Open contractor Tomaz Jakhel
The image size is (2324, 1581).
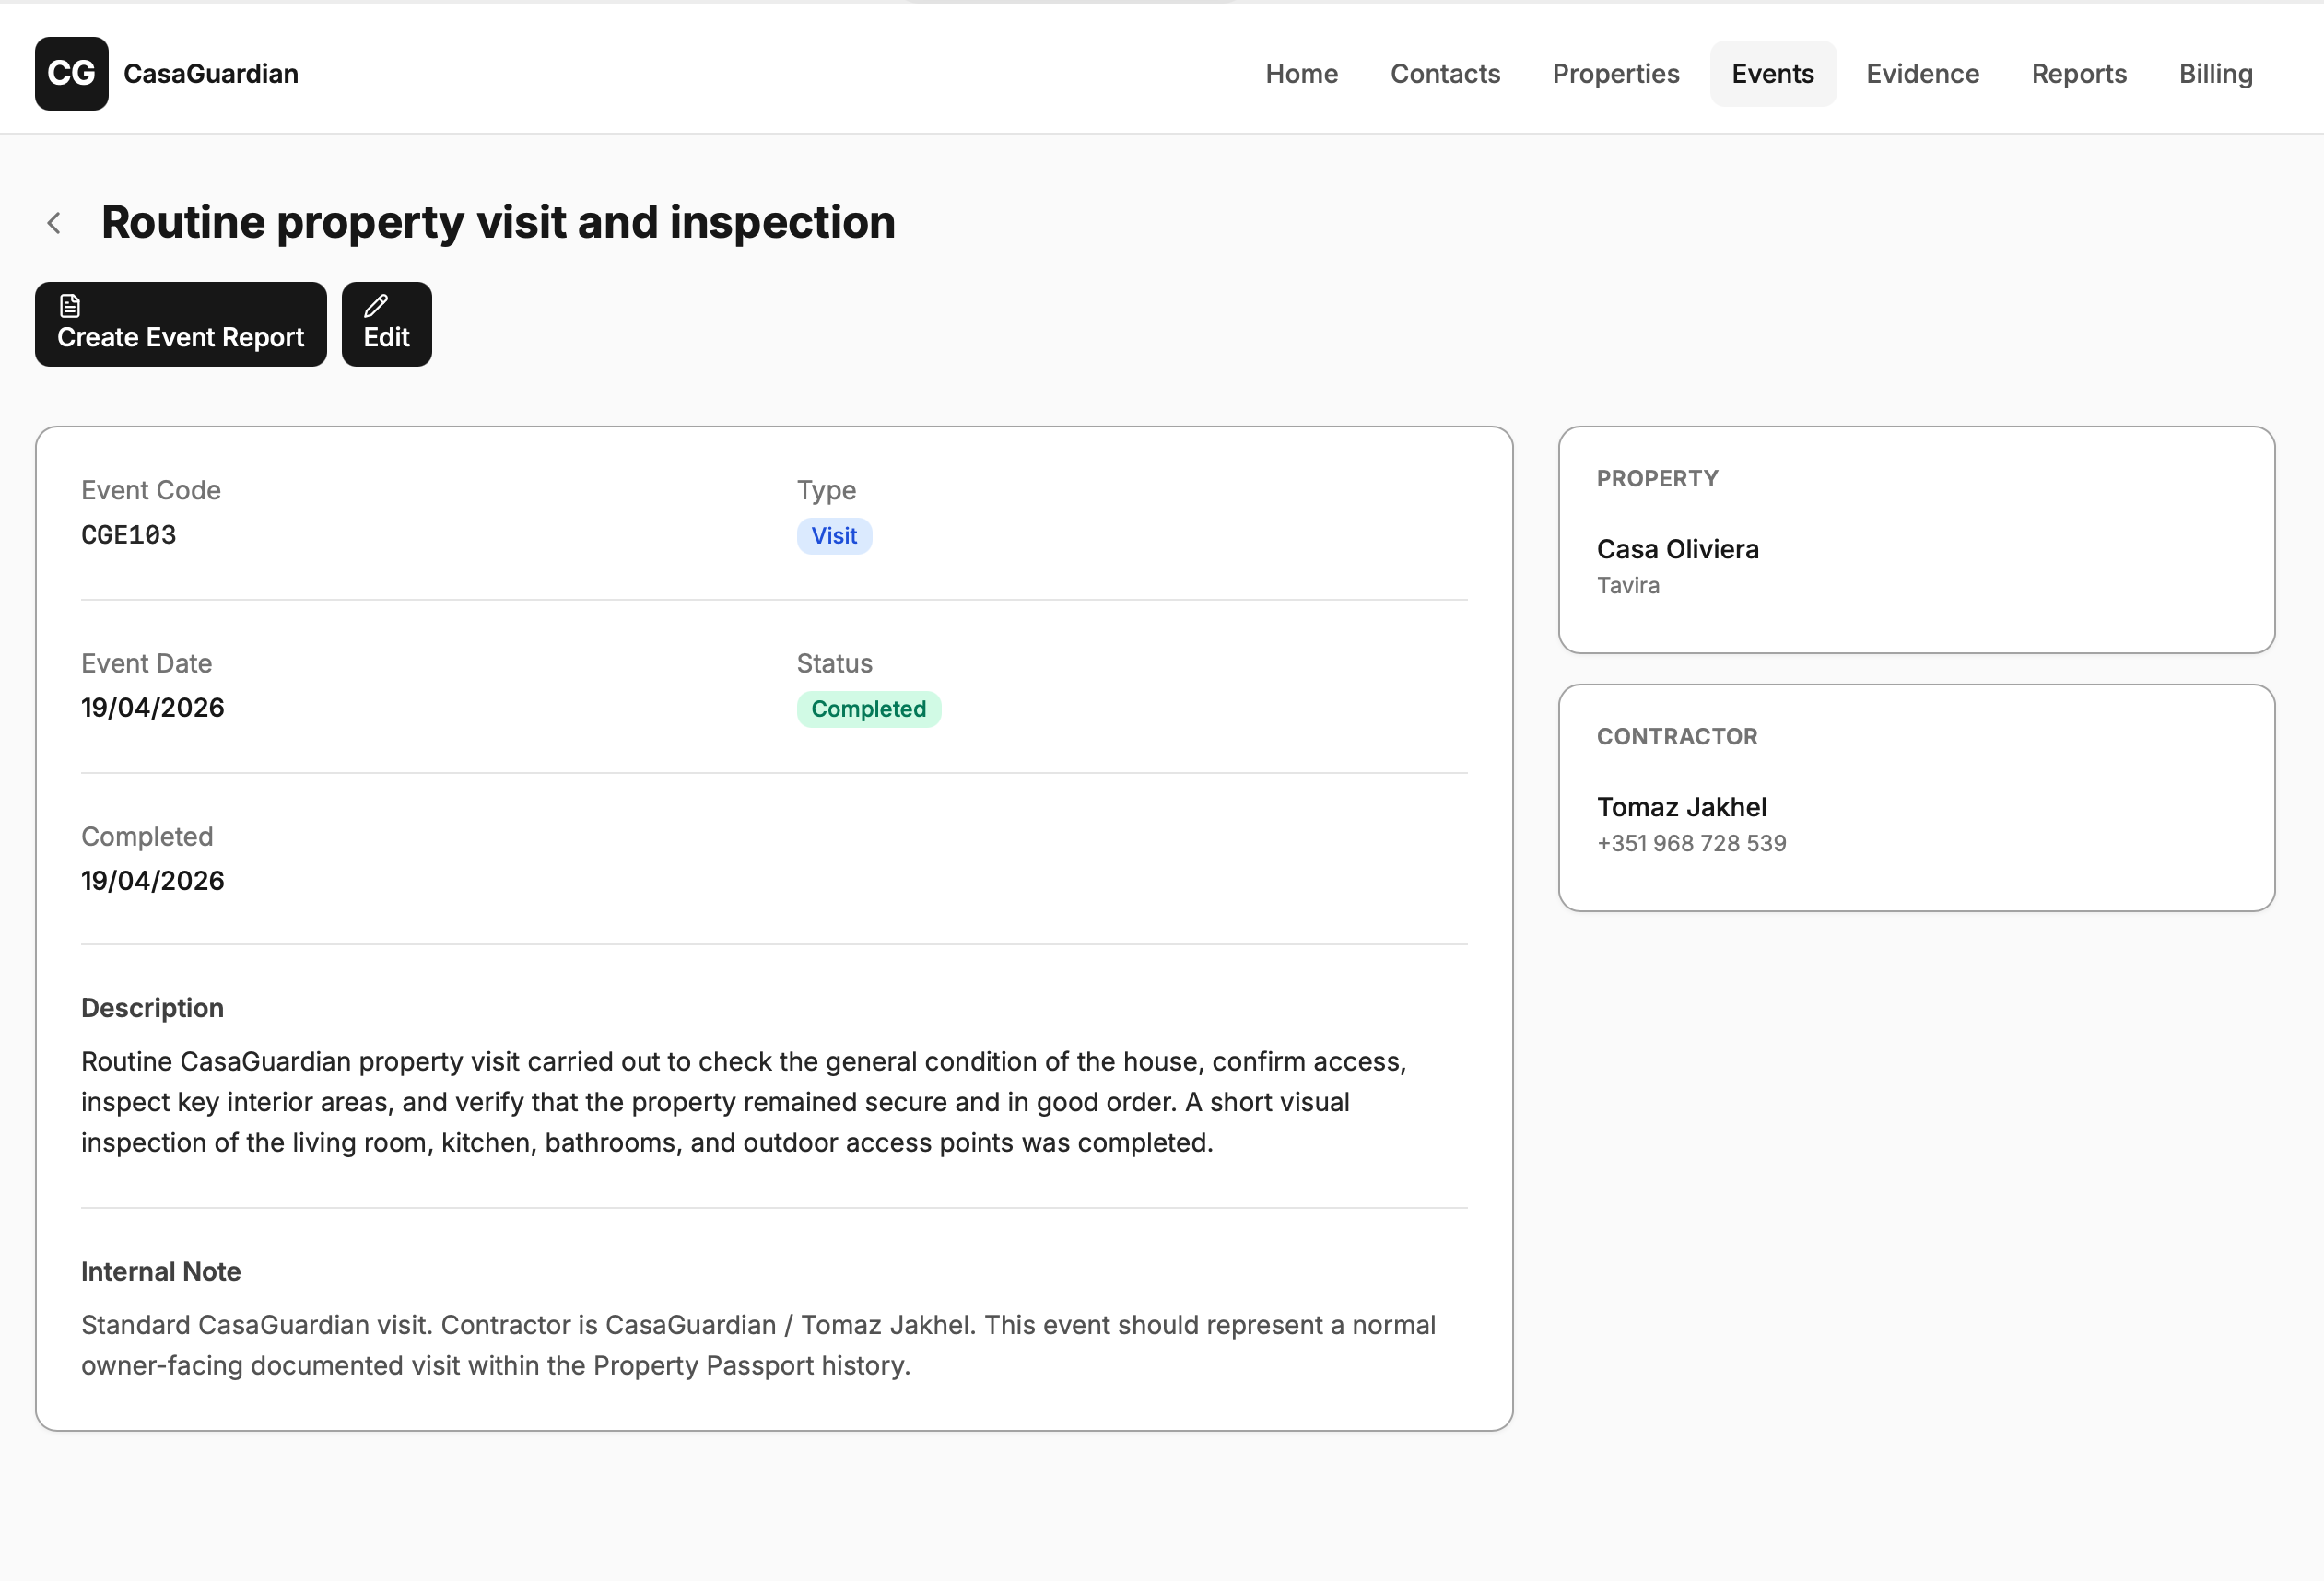pos(1681,807)
